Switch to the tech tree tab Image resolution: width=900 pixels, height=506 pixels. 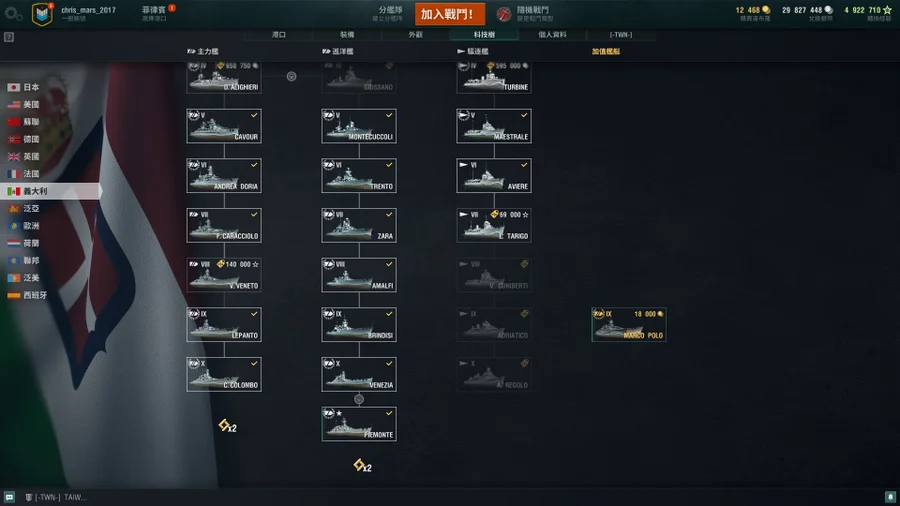click(x=484, y=34)
